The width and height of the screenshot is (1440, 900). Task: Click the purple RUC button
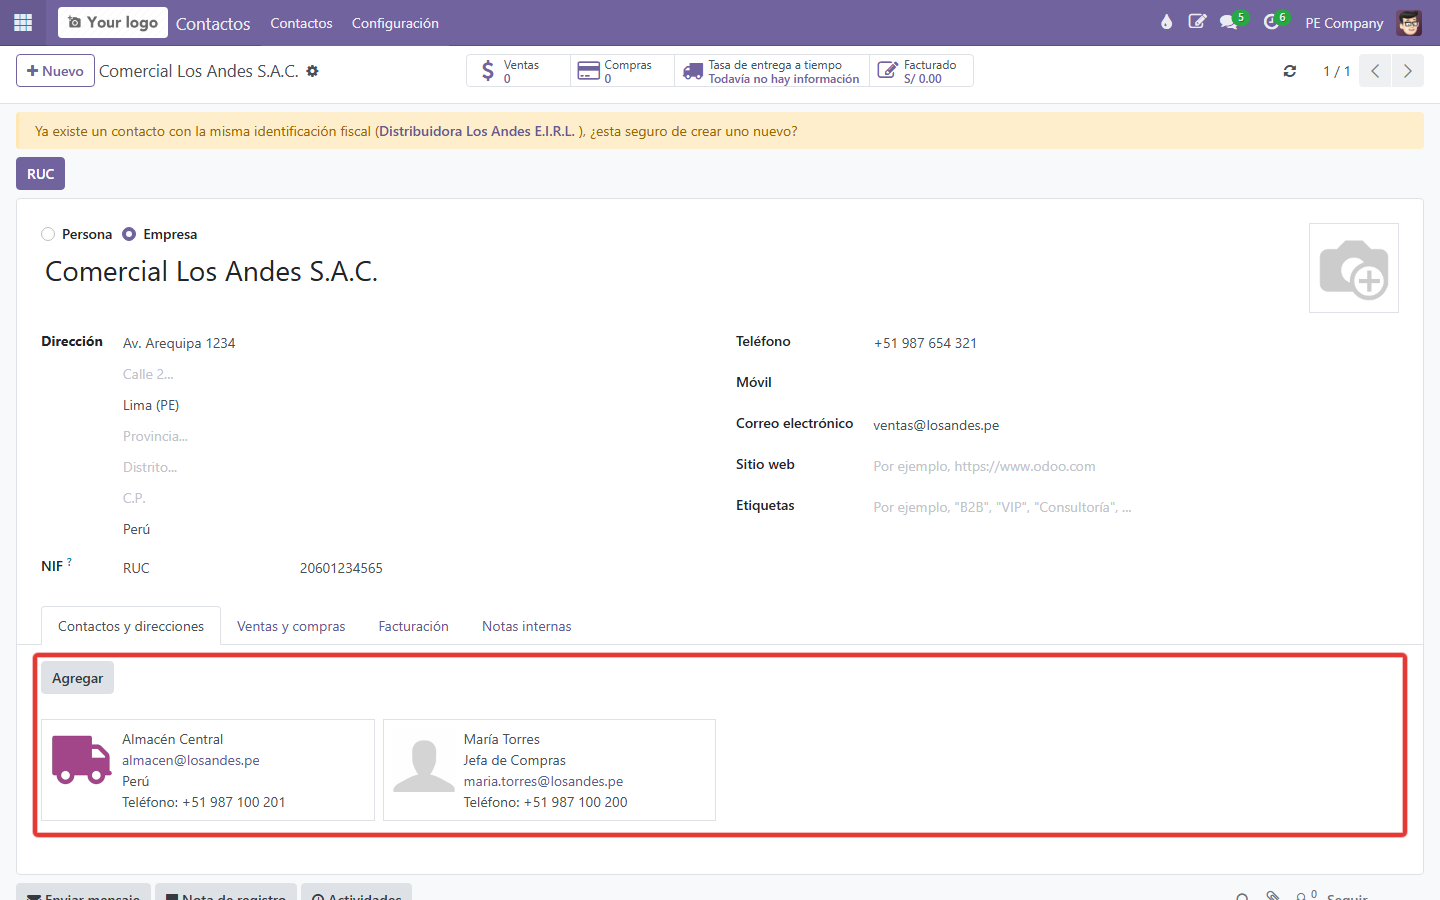click(40, 174)
